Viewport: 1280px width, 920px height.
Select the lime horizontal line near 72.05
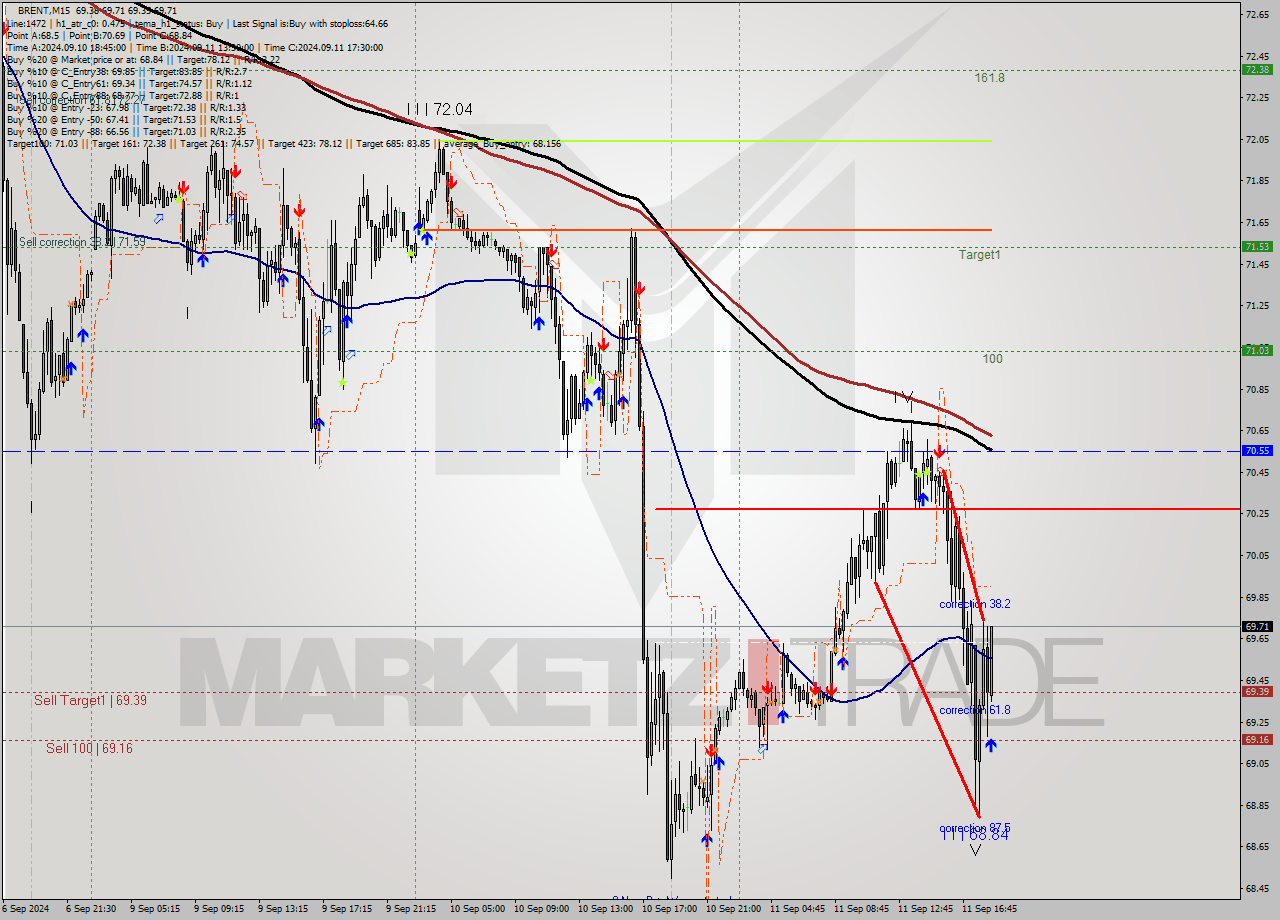[x=715, y=141]
